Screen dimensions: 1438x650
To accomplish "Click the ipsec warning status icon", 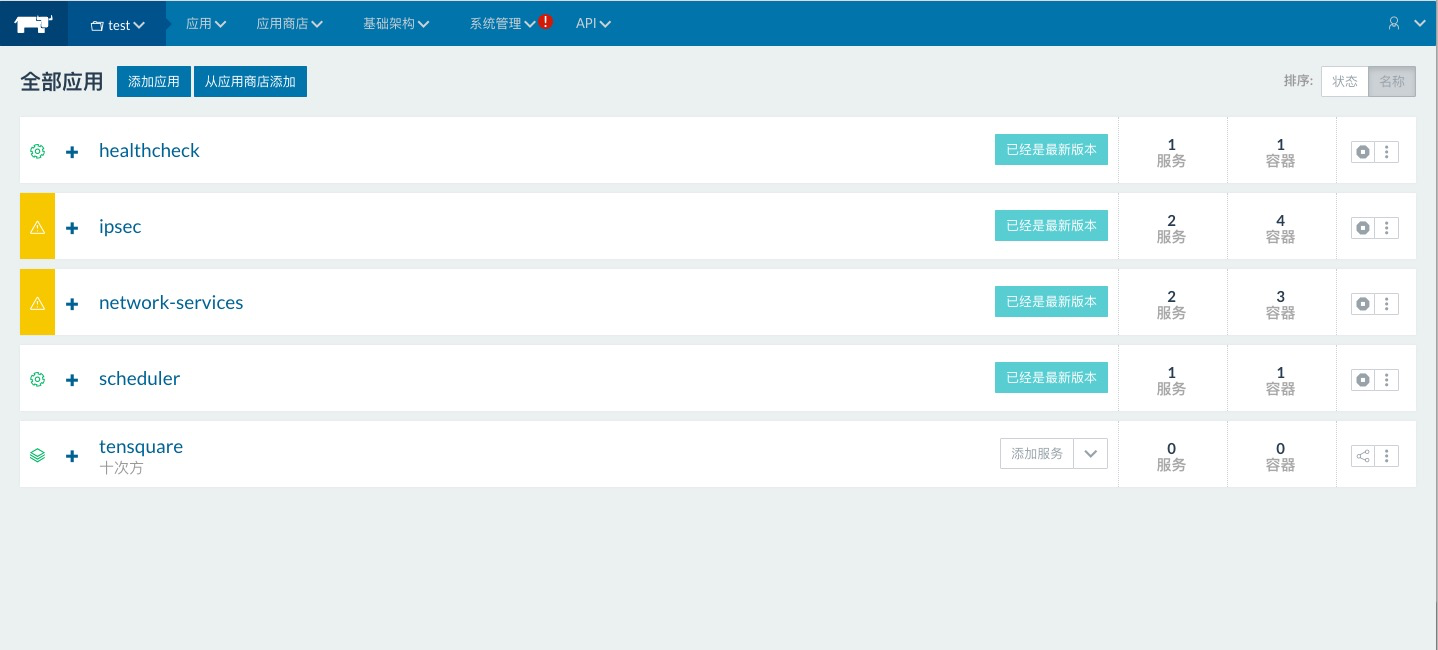I will [x=37, y=227].
